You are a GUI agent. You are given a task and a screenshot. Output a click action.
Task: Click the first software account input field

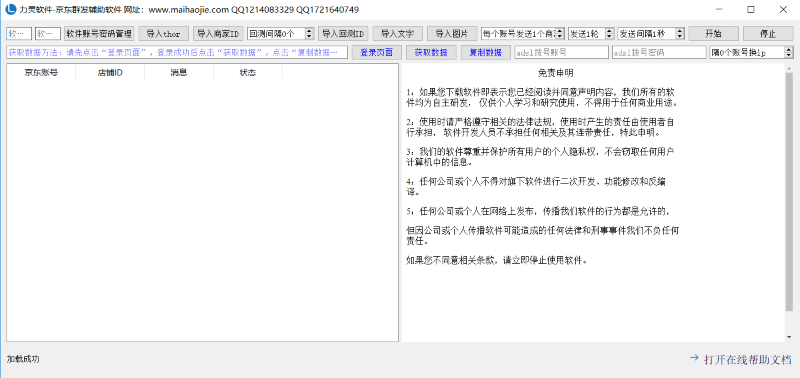(x=19, y=34)
